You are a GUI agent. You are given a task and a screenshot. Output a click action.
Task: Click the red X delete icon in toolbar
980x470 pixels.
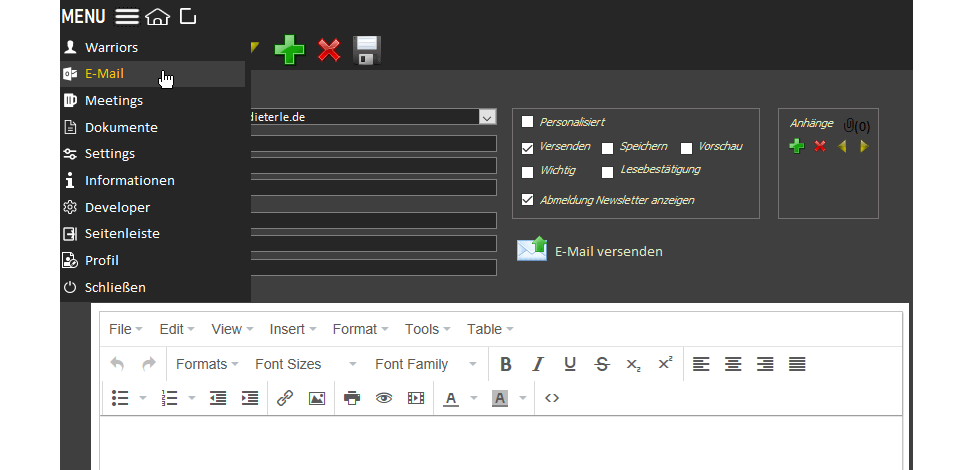tap(329, 50)
